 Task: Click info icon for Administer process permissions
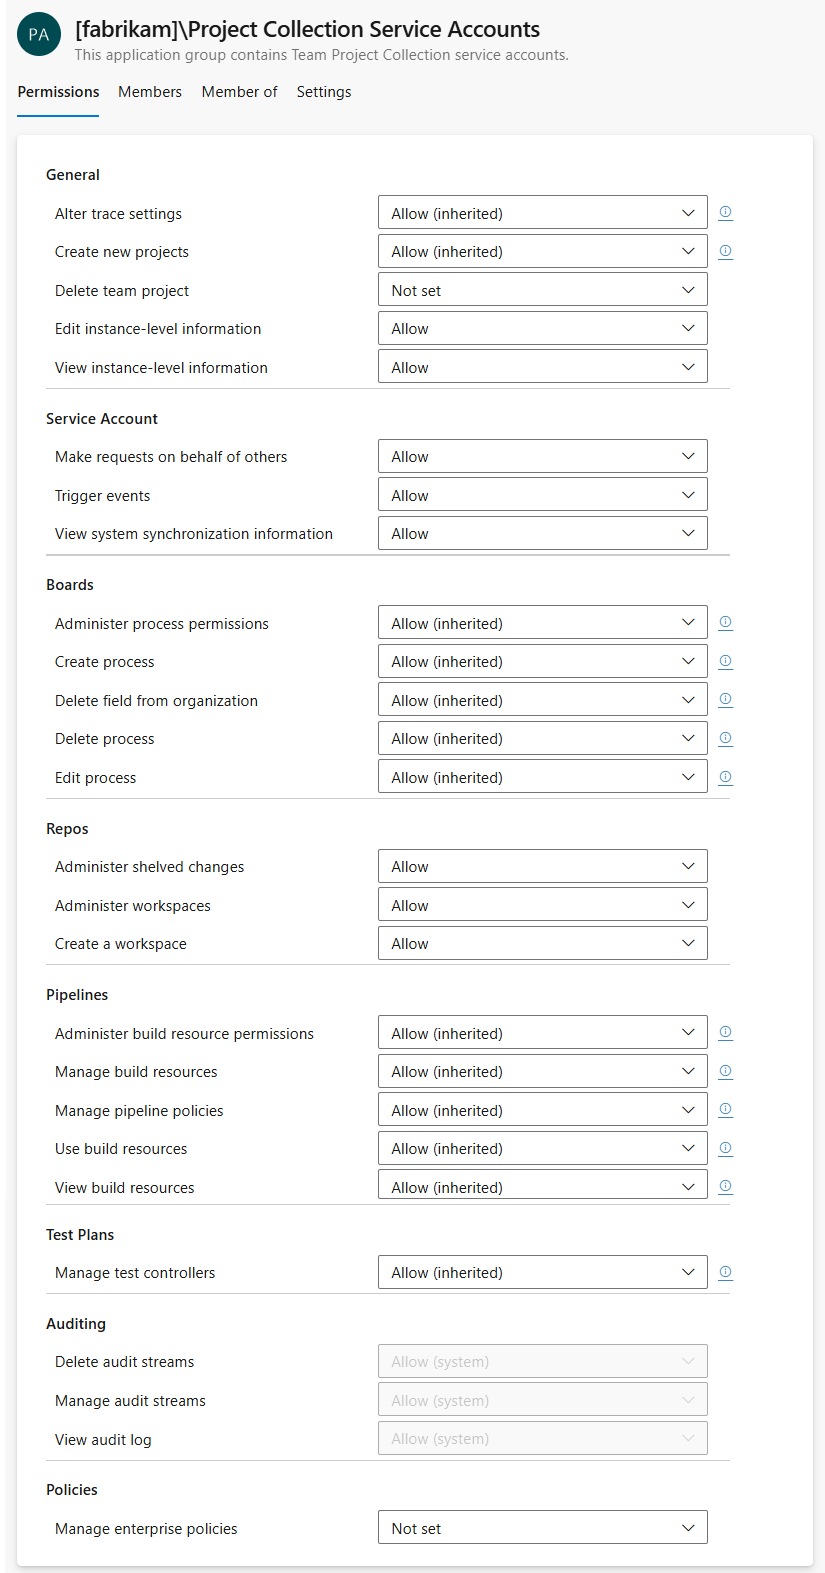[726, 622]
